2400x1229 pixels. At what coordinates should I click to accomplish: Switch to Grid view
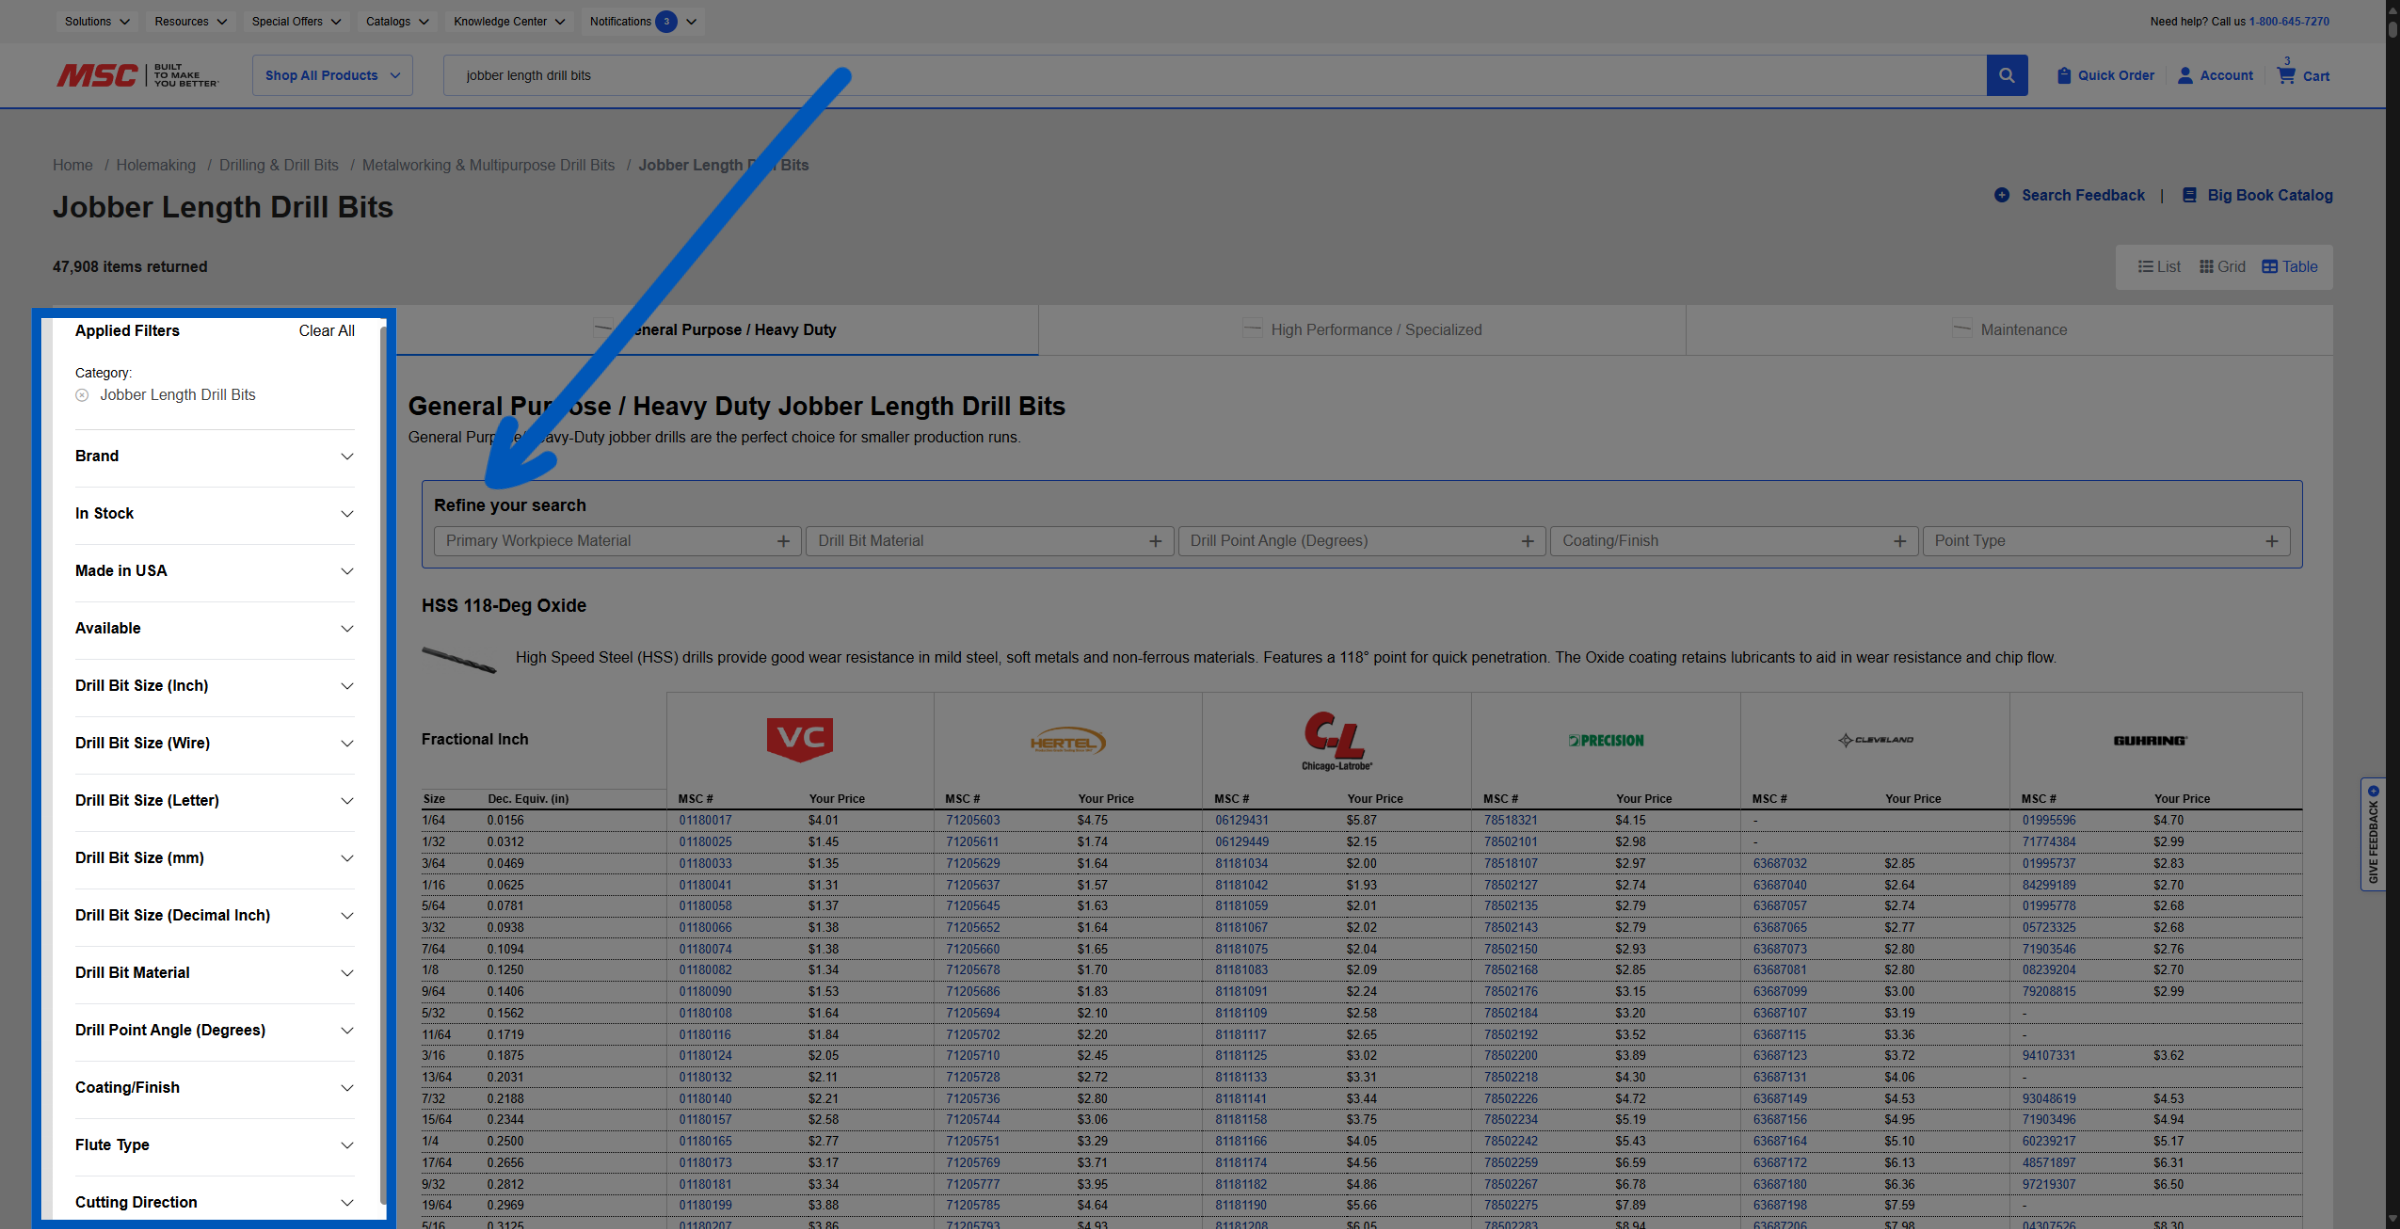(x=2222, y=267)
